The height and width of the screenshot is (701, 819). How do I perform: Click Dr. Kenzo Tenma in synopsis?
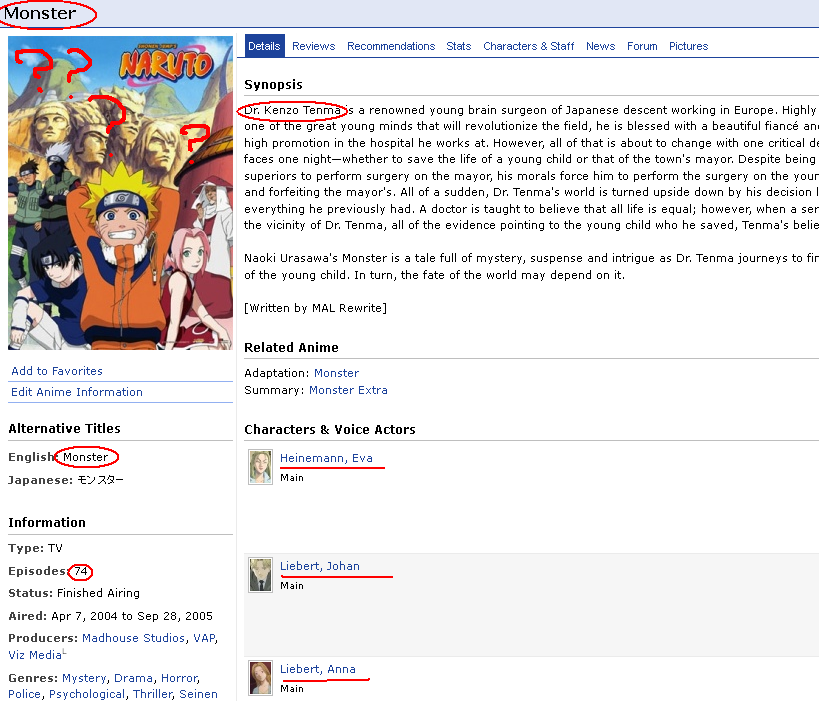click(x=292, y=110)
